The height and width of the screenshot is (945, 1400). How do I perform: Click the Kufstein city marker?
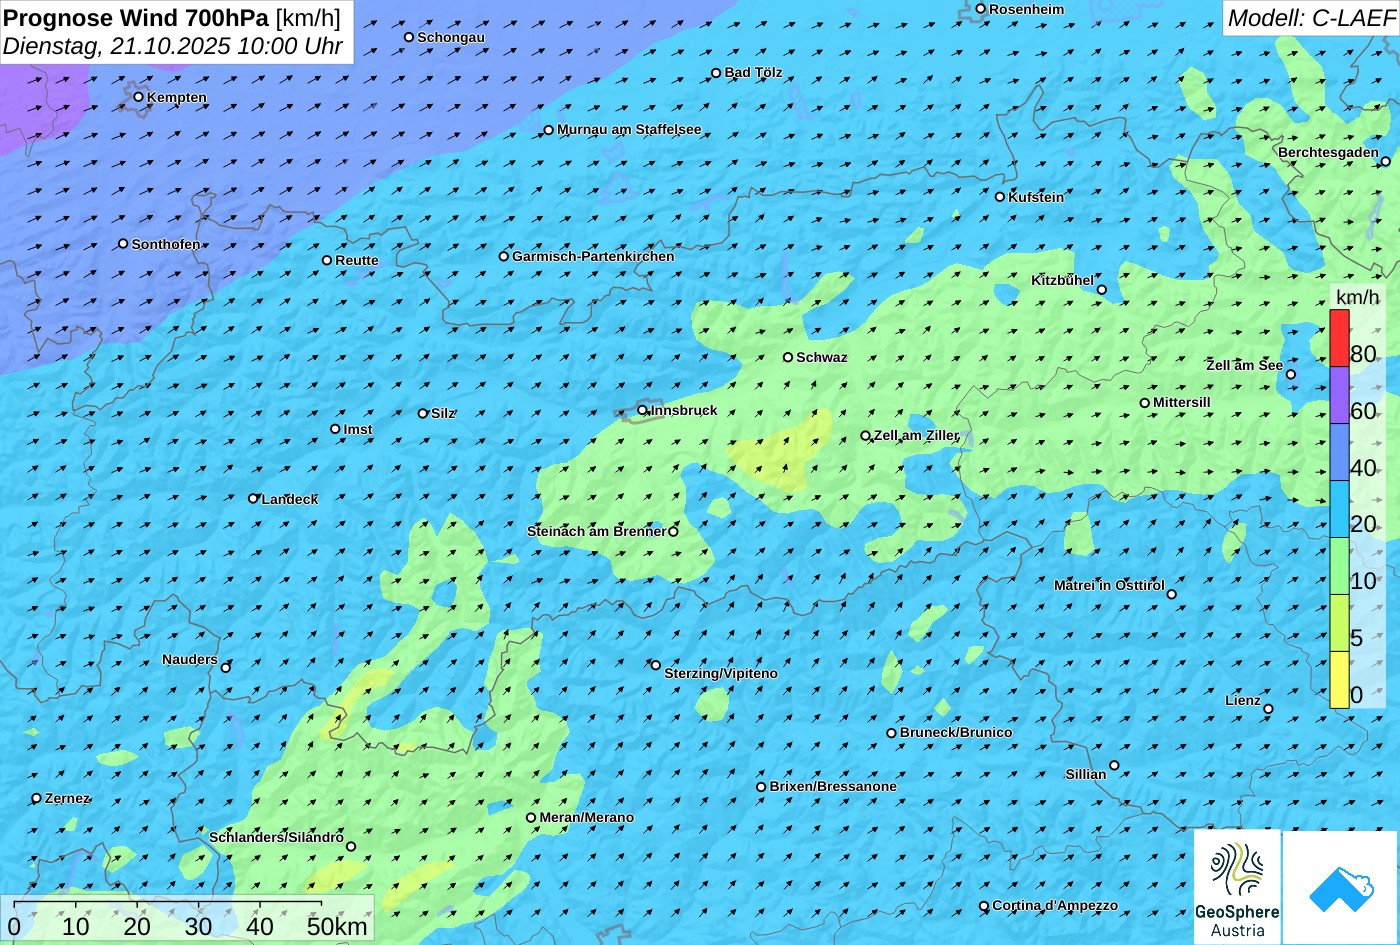999,197
